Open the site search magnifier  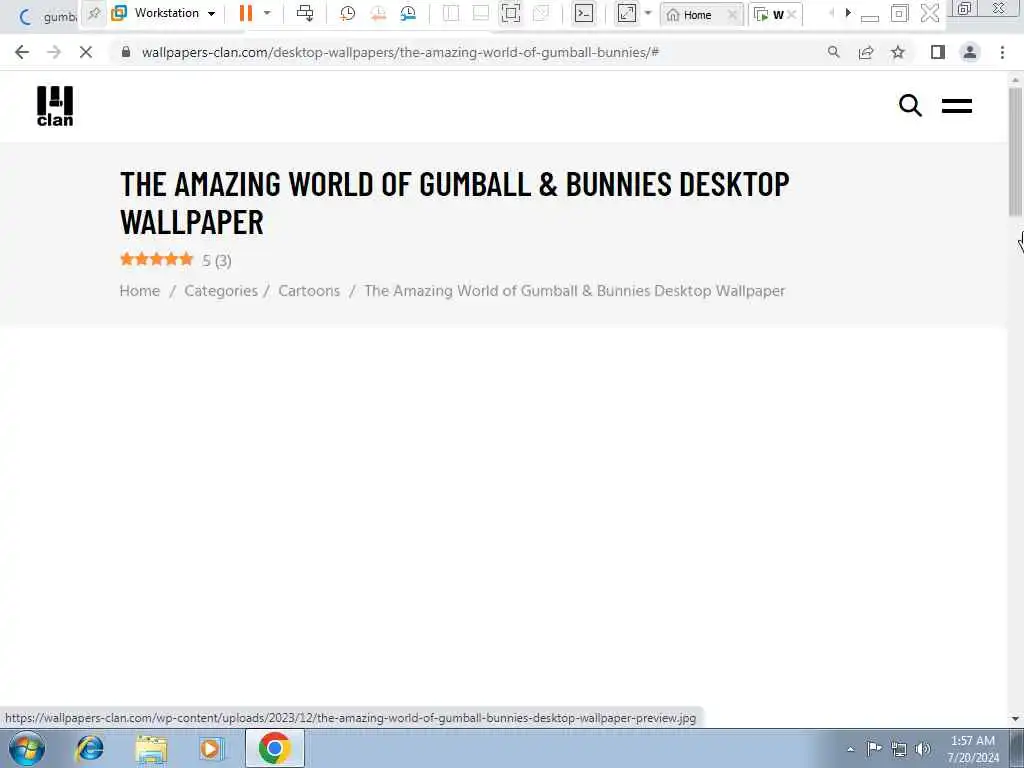[910, 105]
